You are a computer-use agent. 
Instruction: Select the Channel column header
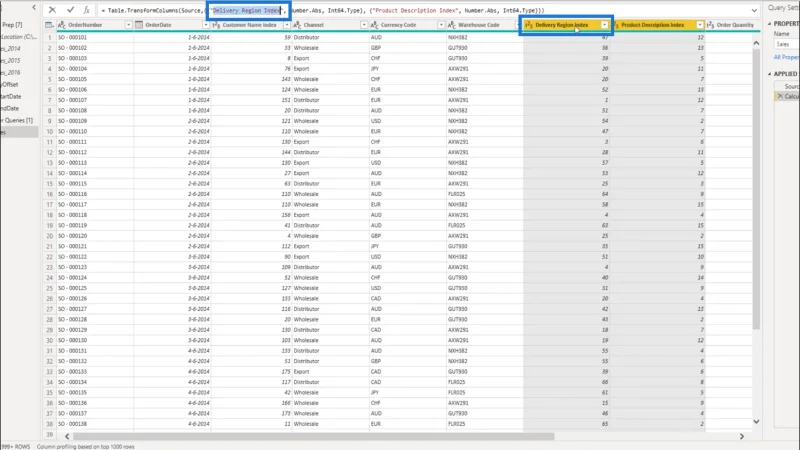[x=313, y=24]
